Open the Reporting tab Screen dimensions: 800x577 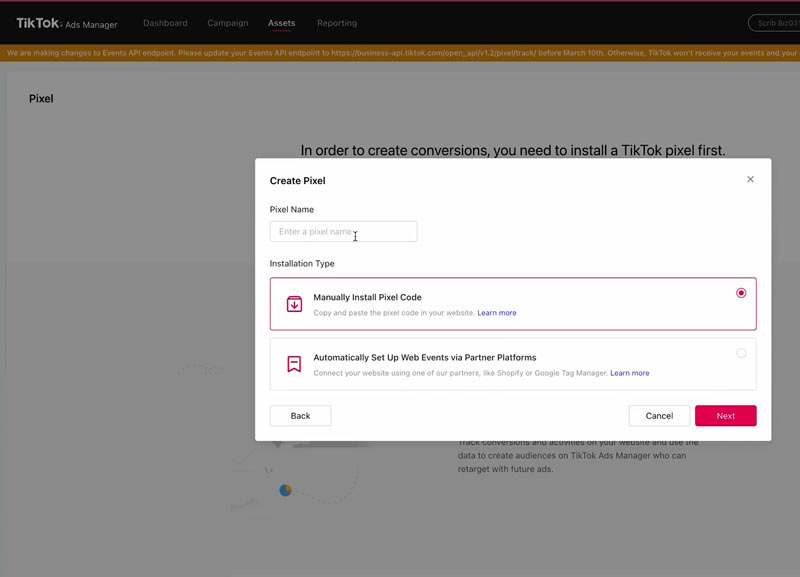coord(337,23)
